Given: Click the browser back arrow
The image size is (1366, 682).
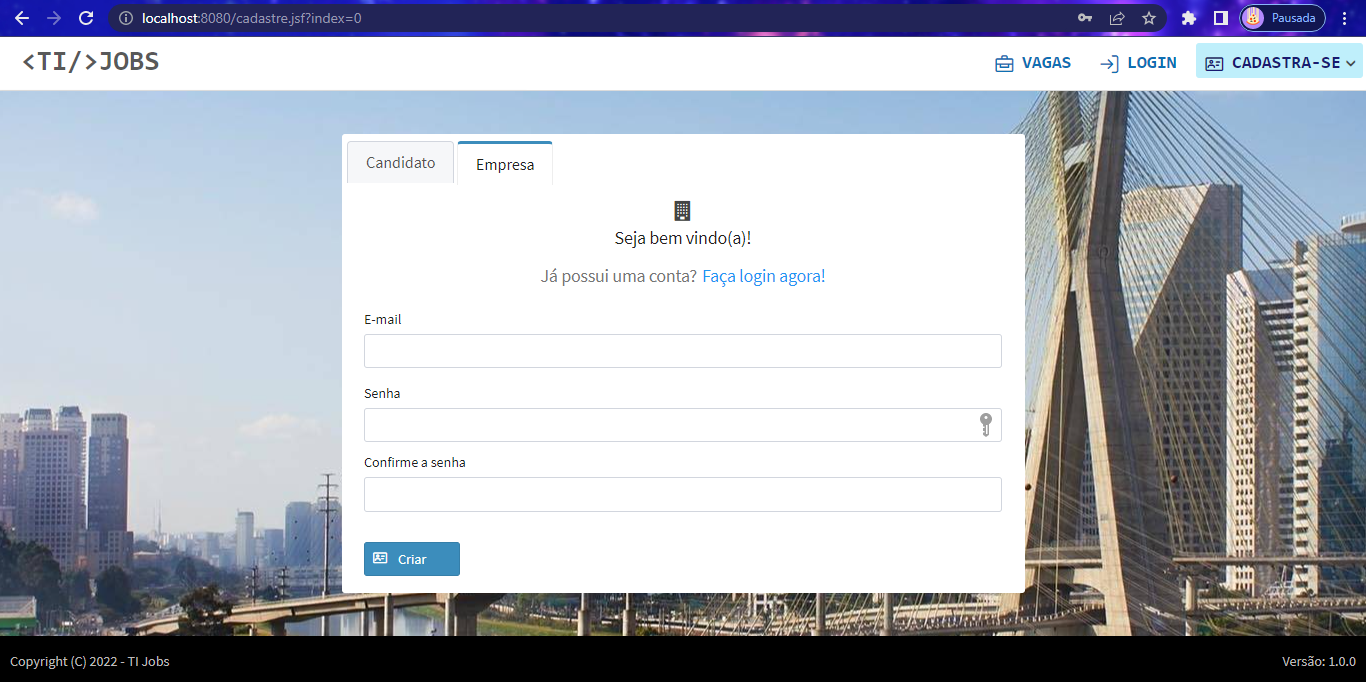Looking at the screenshot, I should pos(22,18).
